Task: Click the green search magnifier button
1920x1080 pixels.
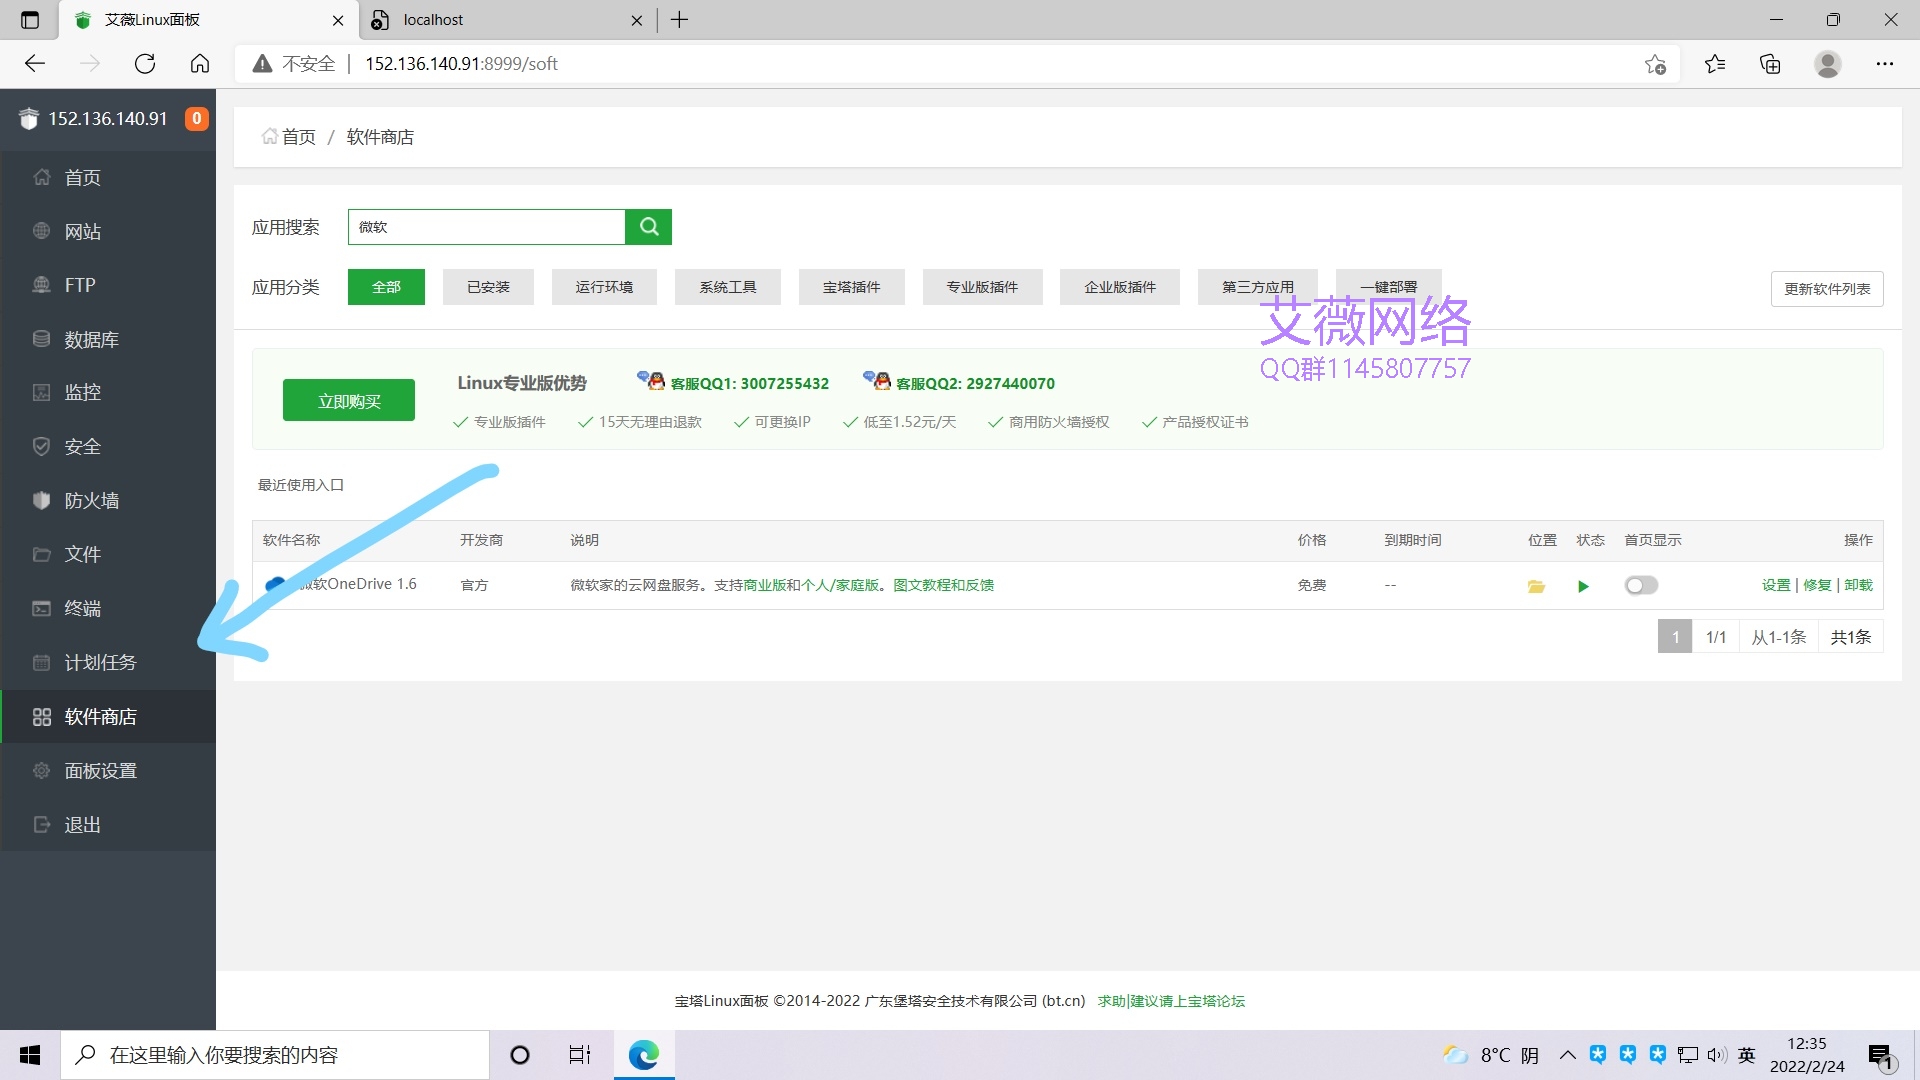Action: coord(648,227)
